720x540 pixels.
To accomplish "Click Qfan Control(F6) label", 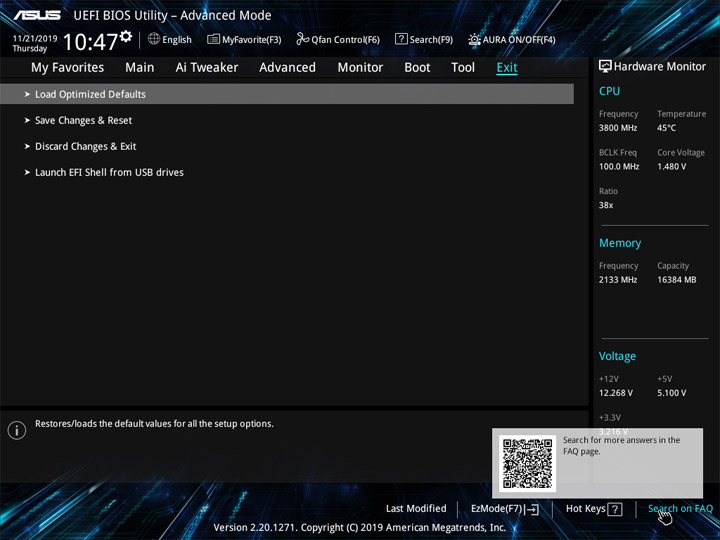I will [x=345, y=40].
